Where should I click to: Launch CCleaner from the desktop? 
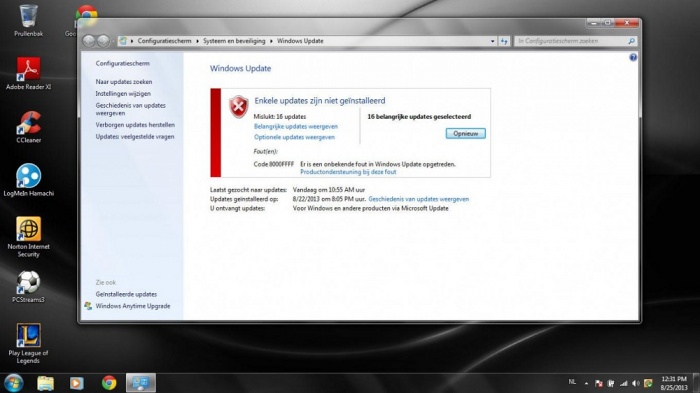click(x=29, y=127)
